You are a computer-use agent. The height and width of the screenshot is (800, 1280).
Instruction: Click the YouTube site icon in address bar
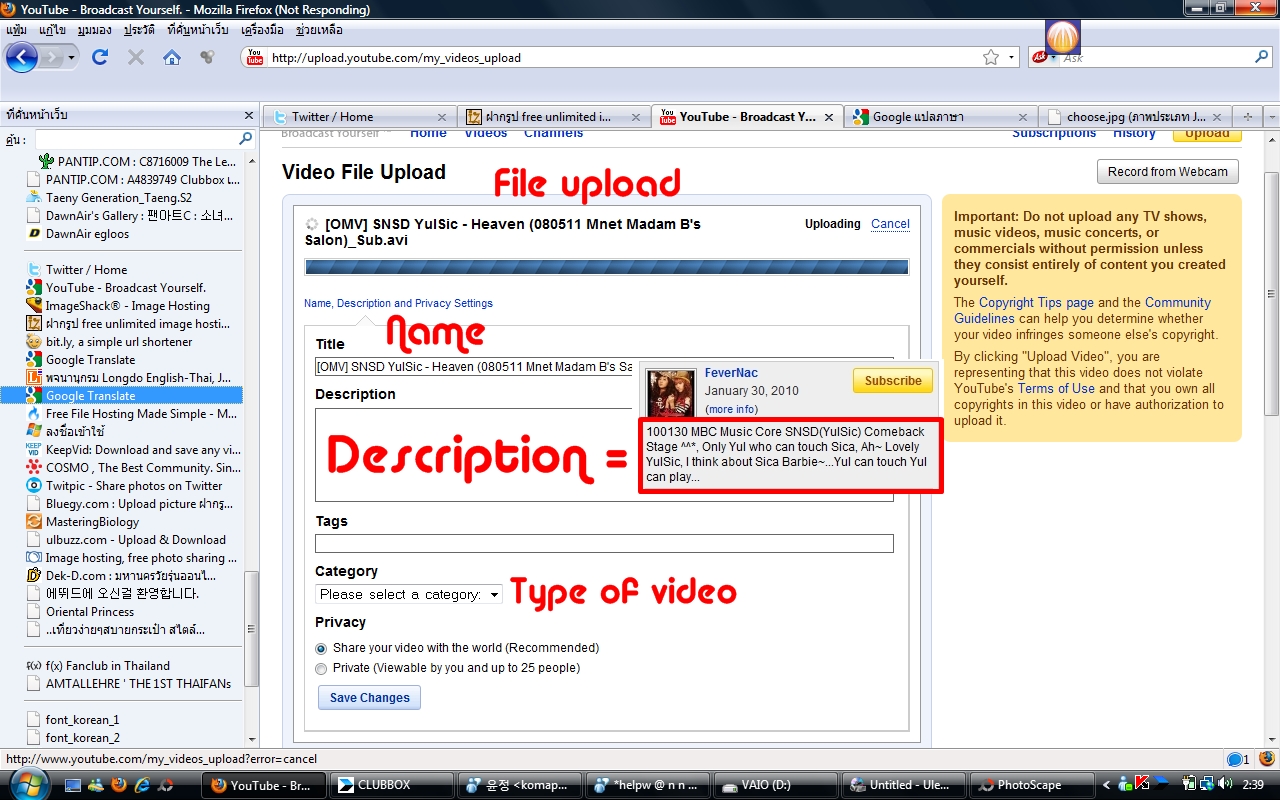255,57
